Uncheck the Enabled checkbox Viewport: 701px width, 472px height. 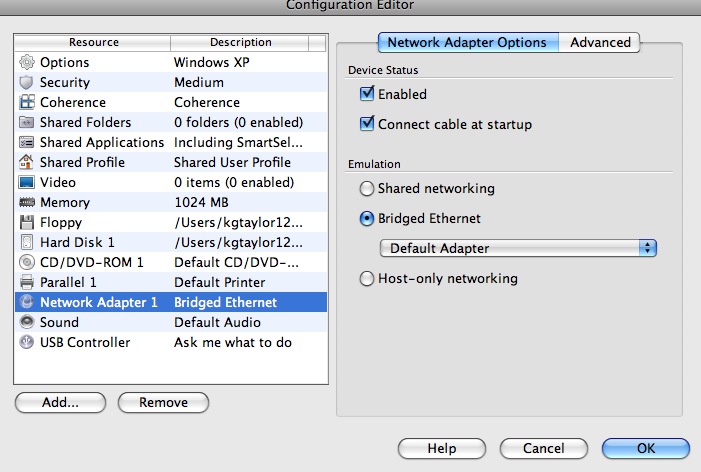click(367, 94)
